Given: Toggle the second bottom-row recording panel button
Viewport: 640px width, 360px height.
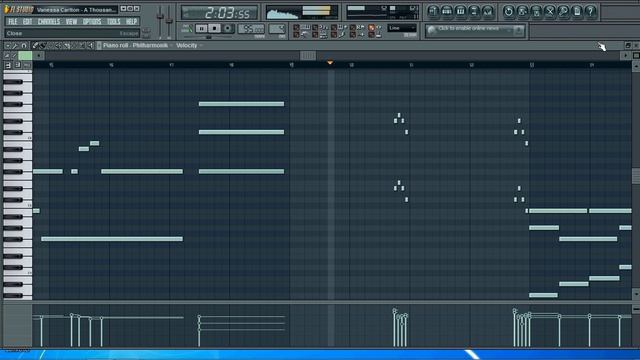Looking at the screenshot, I should coord(315,35).
